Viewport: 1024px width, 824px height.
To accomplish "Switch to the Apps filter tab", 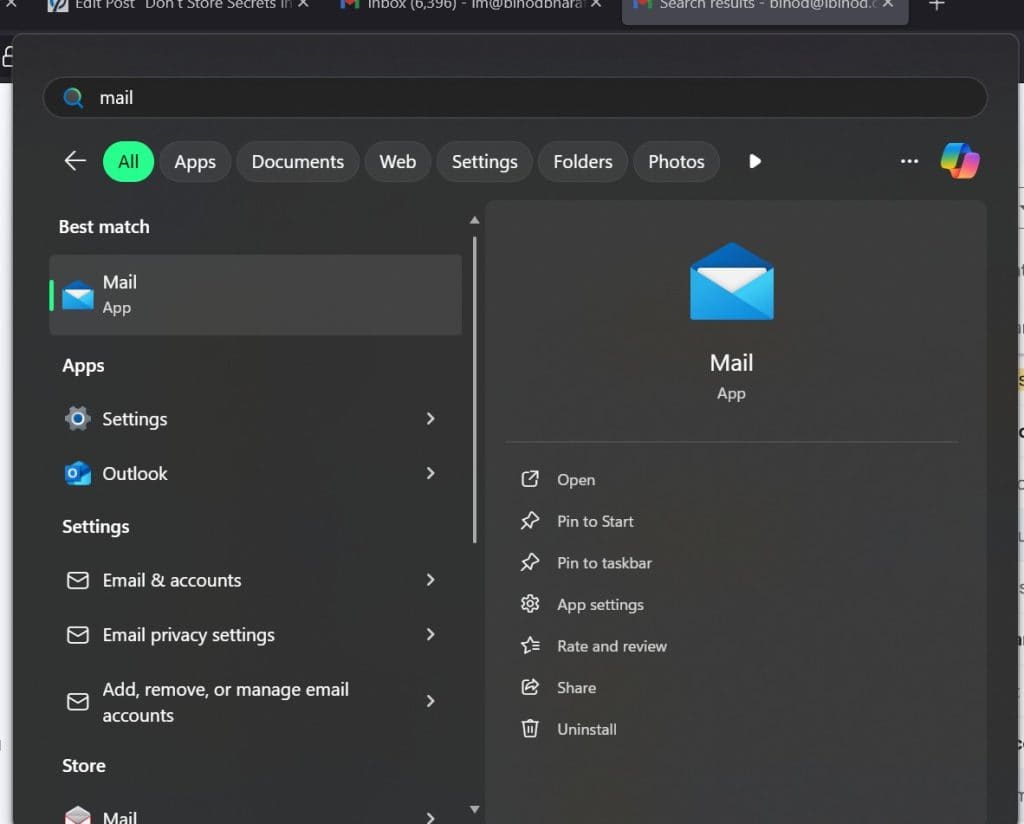I will pos(195,162).
